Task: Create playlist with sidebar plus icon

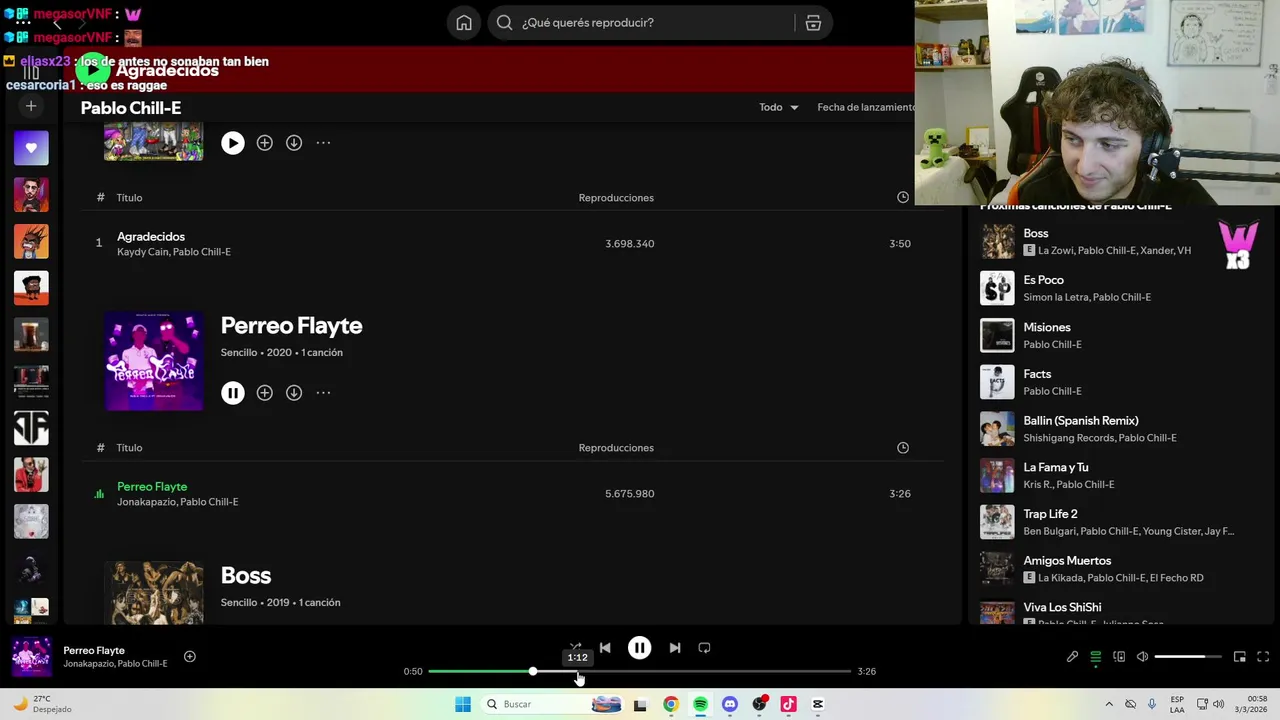Action: [31, 105]
